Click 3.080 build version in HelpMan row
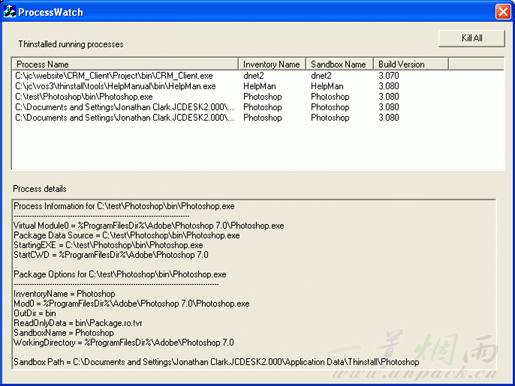The width and height of the screenshot is (515, 386). click(x=389, y=86)
